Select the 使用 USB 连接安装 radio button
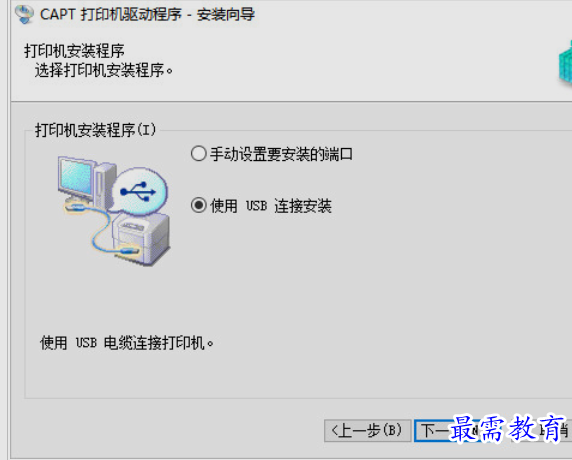572x460 pixels. [x=198, y=205]
